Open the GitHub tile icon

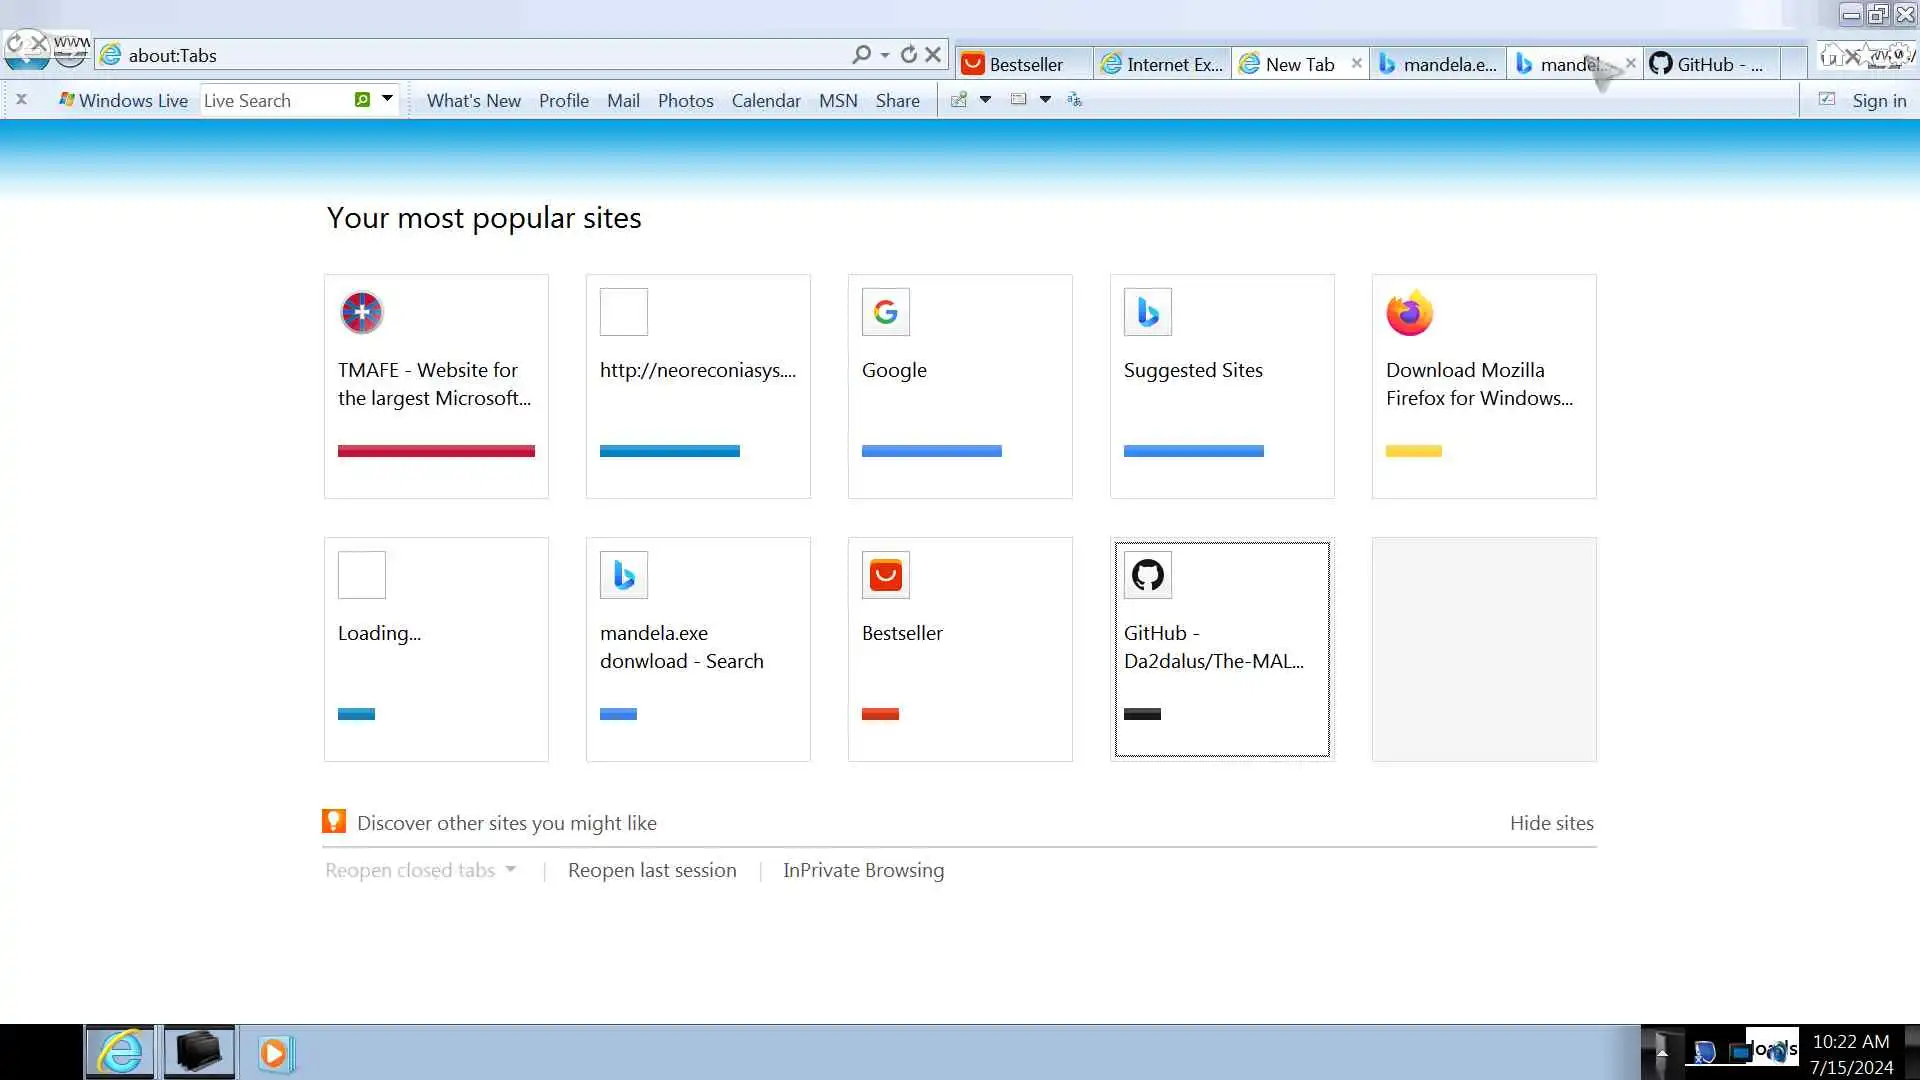(1147, 575)
